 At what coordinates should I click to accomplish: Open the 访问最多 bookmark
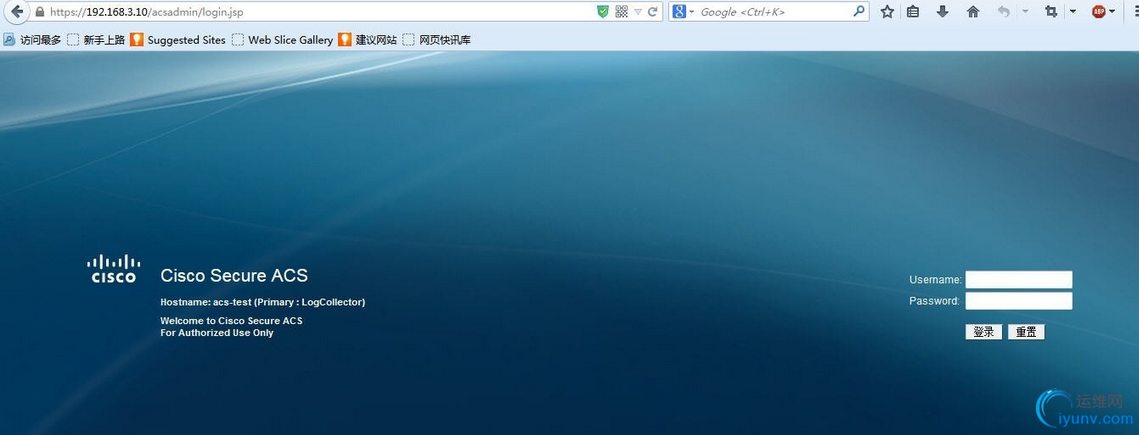pyautogui.click(x=33, y=40)
